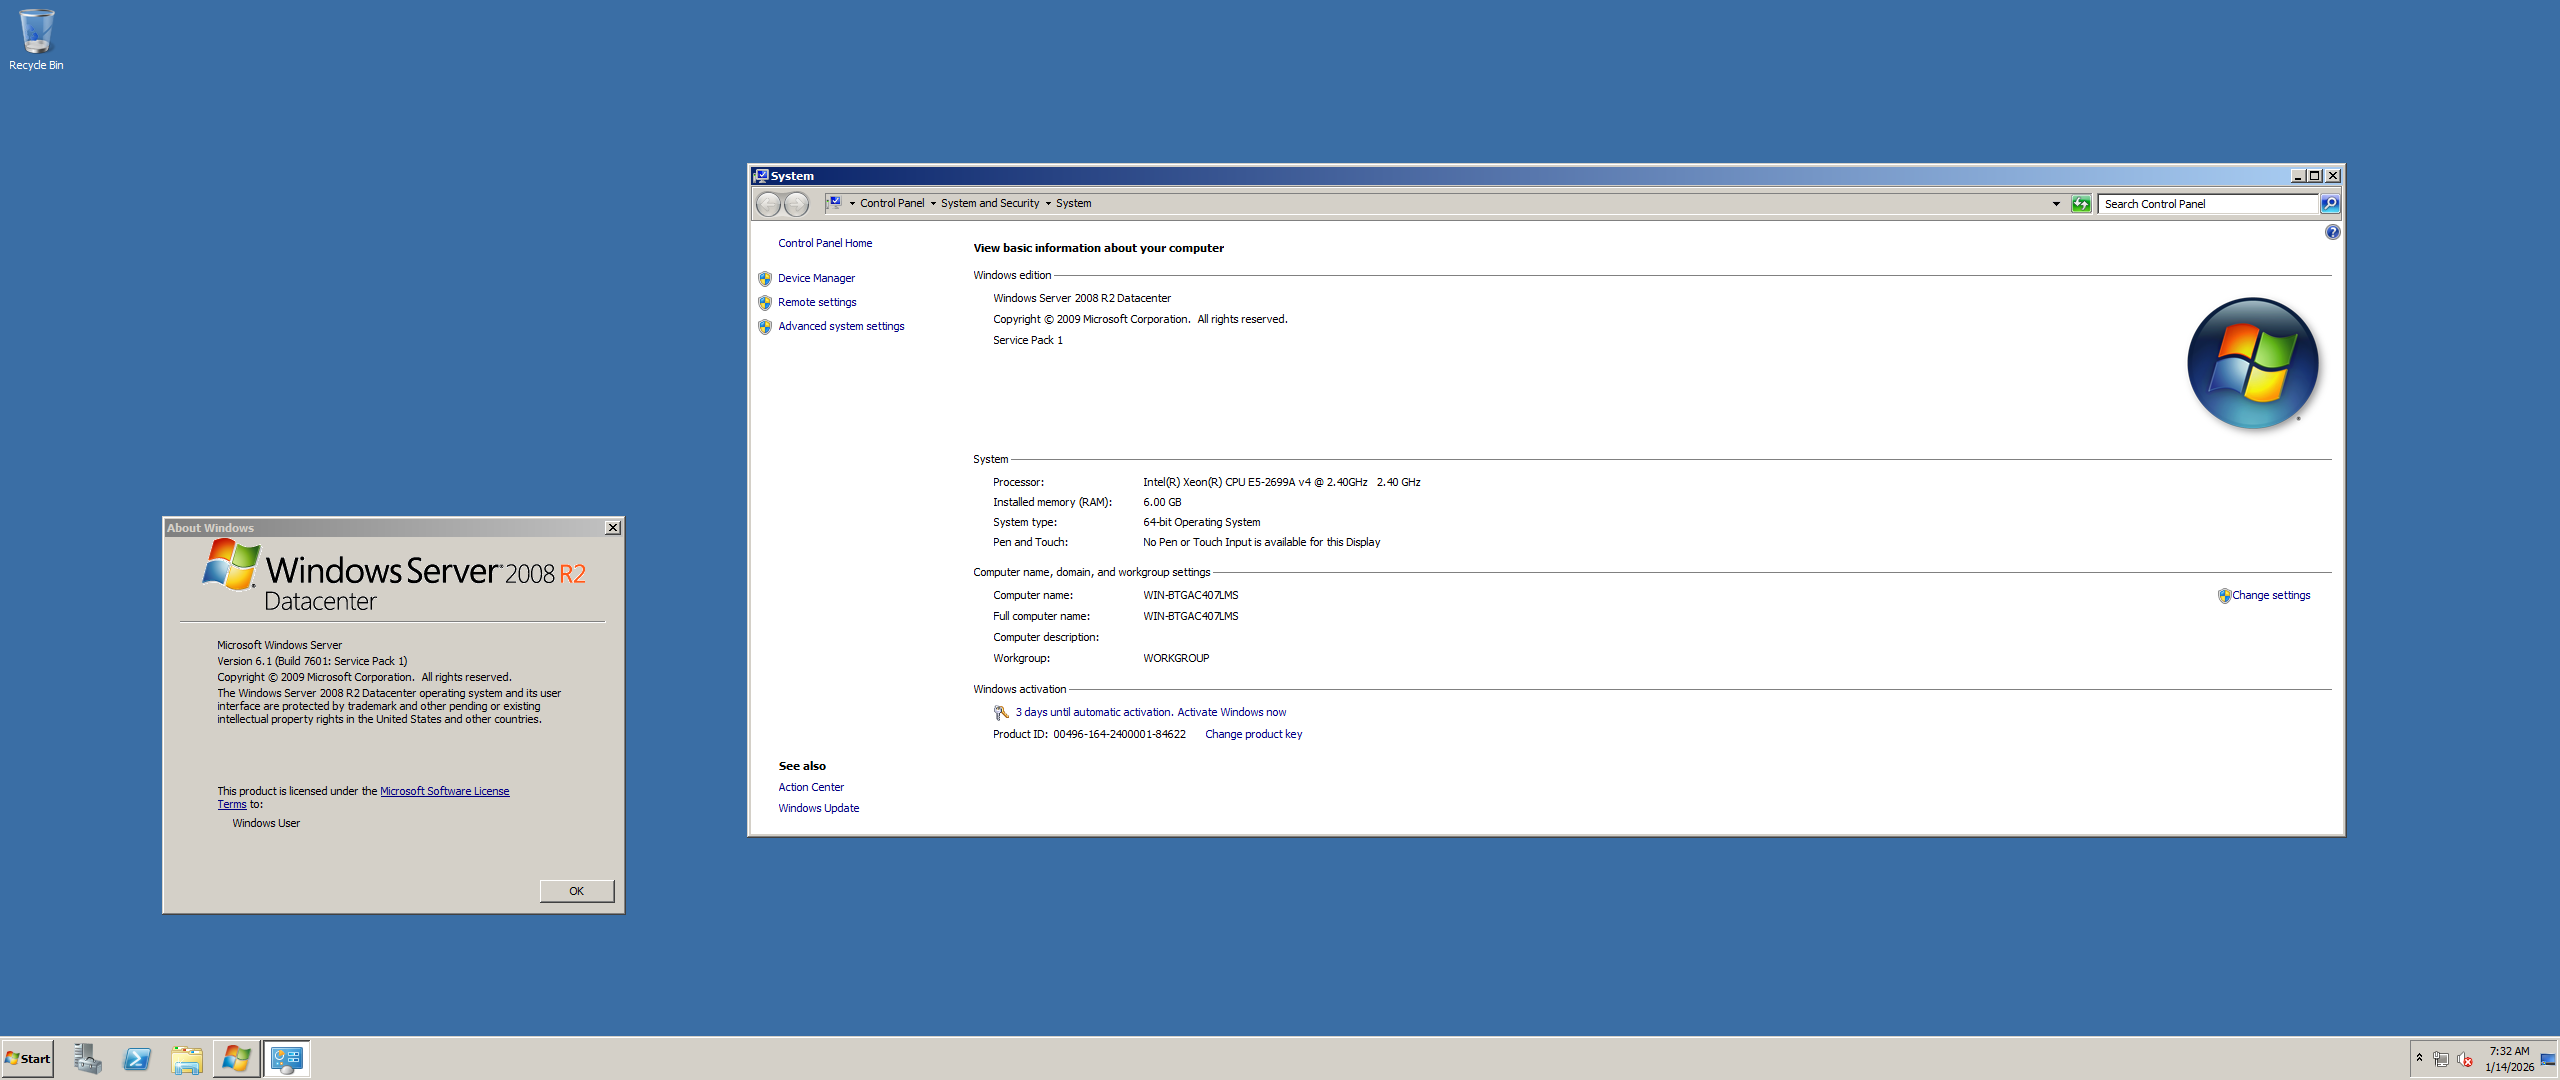
Task: Click the search magnifier icon in Control Panel
Action: [x=2330, y=204]
